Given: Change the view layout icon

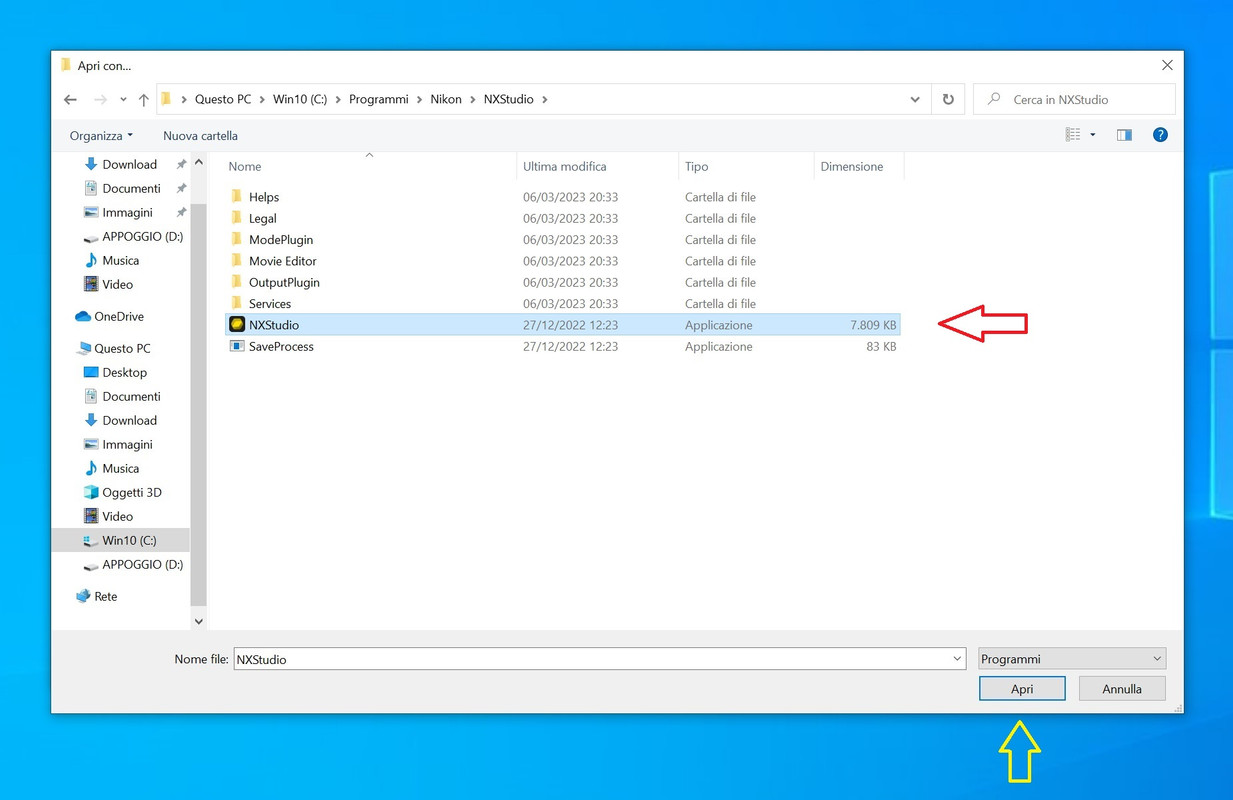Looking at the screenshot, I should tap(1073, 135).
